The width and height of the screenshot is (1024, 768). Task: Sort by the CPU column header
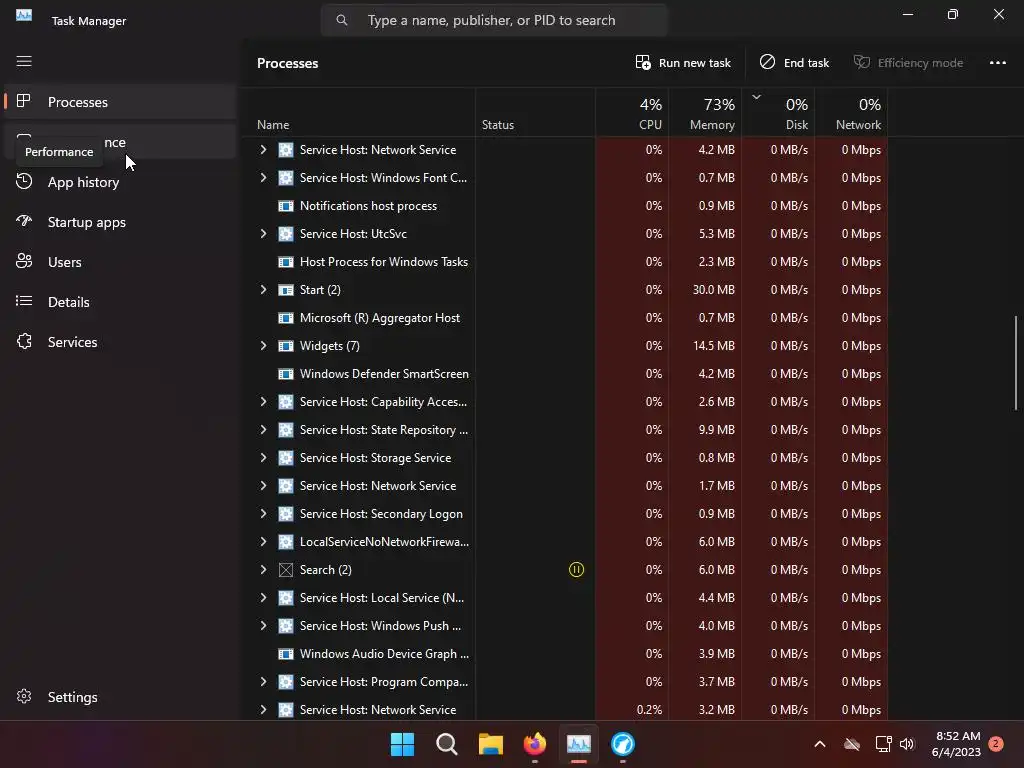[632, 112]
